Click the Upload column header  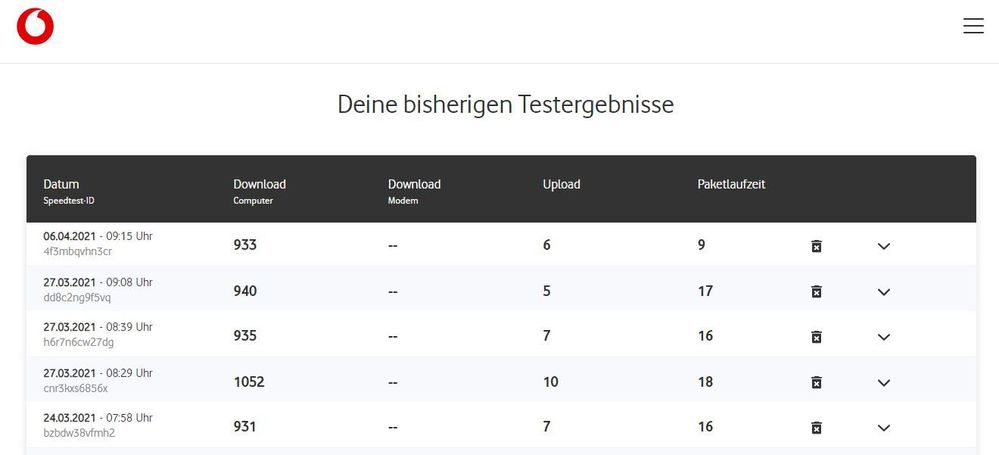tap(561, 184)
